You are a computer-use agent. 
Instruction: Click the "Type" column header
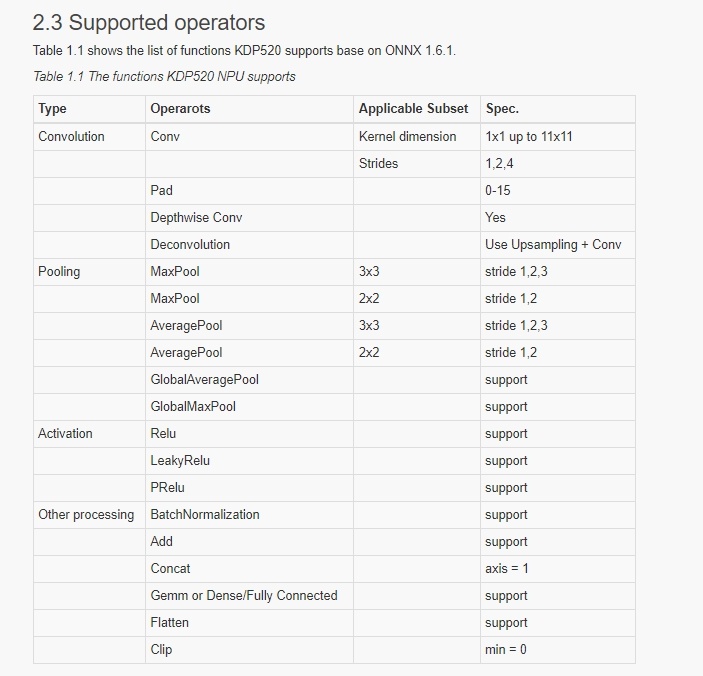(x=53, y=109)
